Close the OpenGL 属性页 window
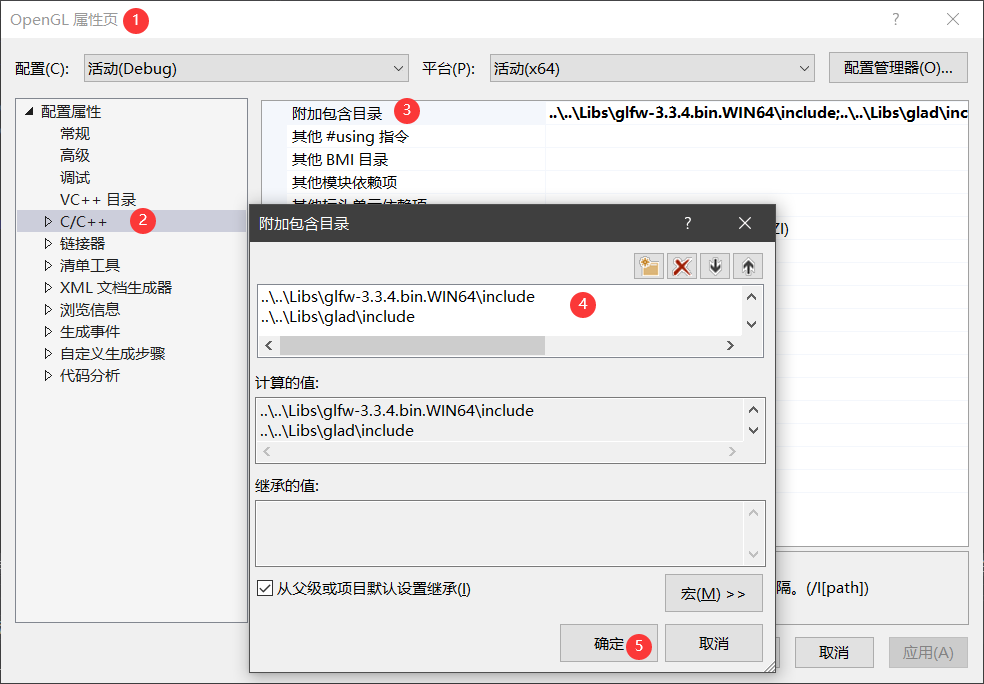The height and width of the screenshot is (684, 984). pyautogui.click(x=953, y=19)
